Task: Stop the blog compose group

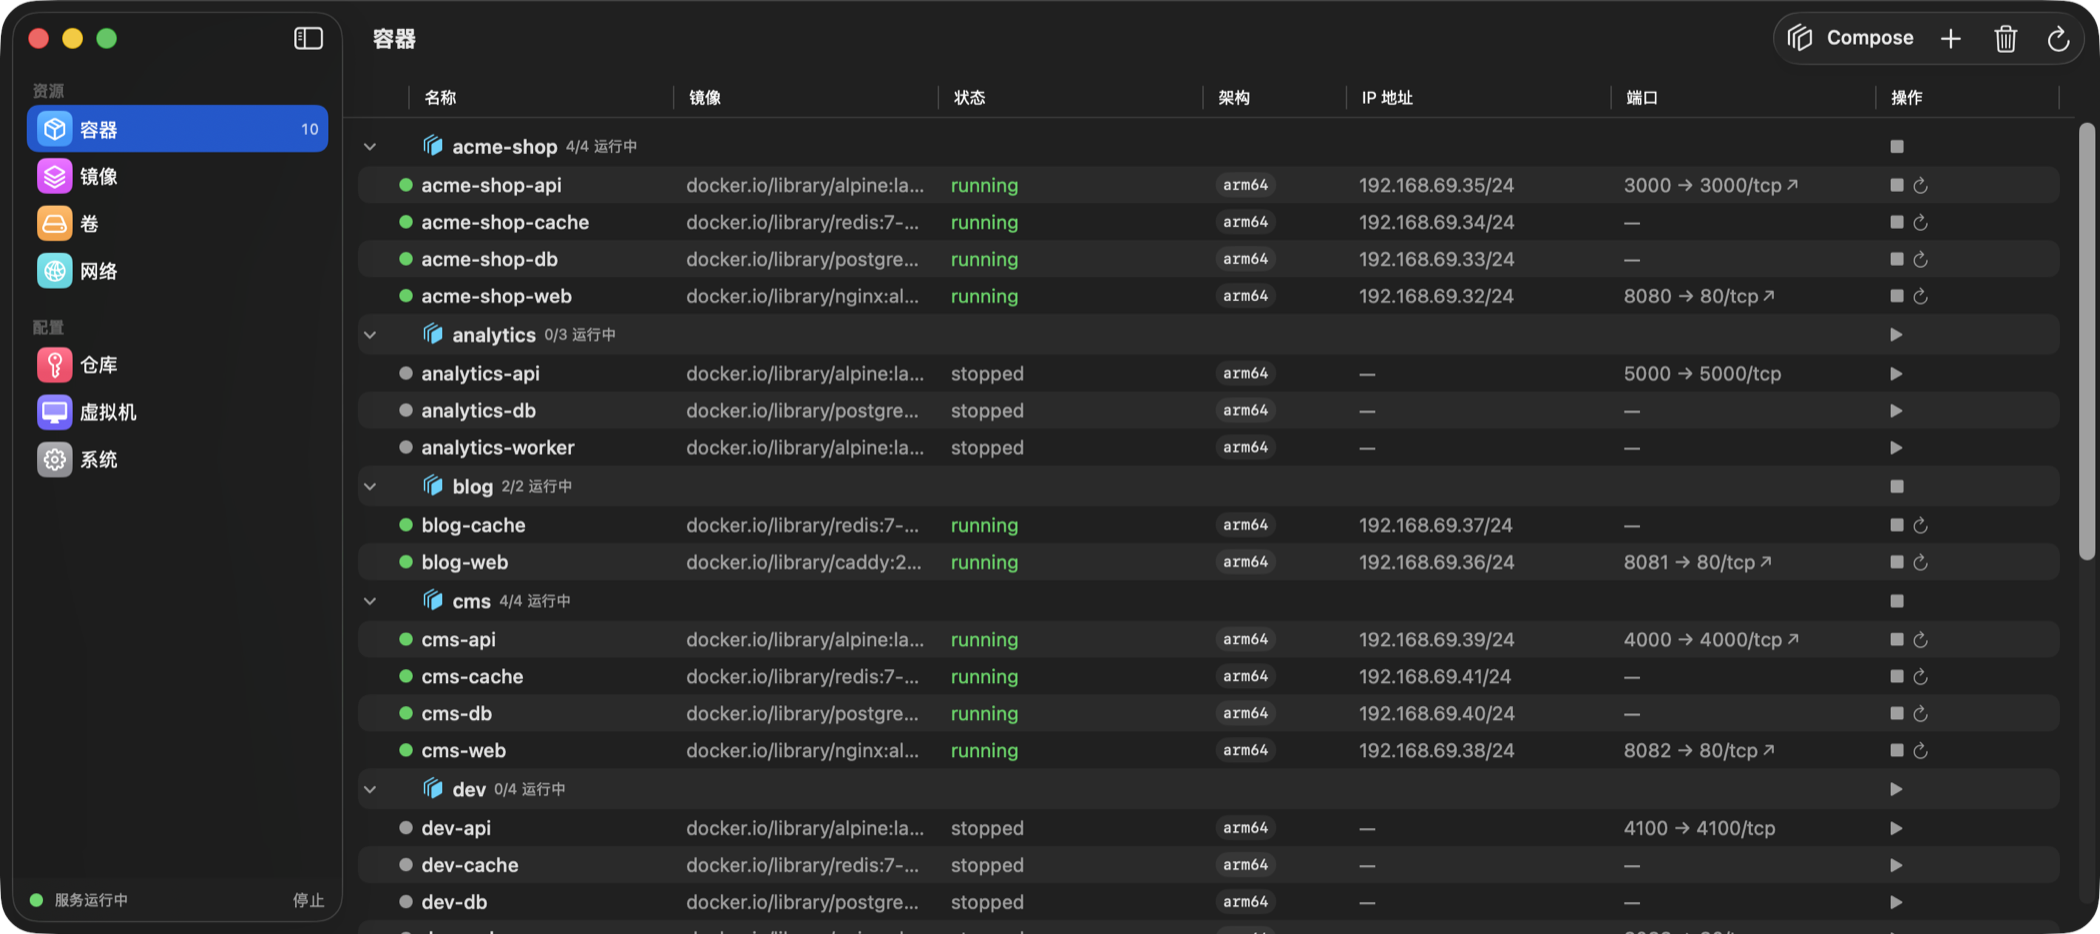Action: click(x=1897, y=487)
